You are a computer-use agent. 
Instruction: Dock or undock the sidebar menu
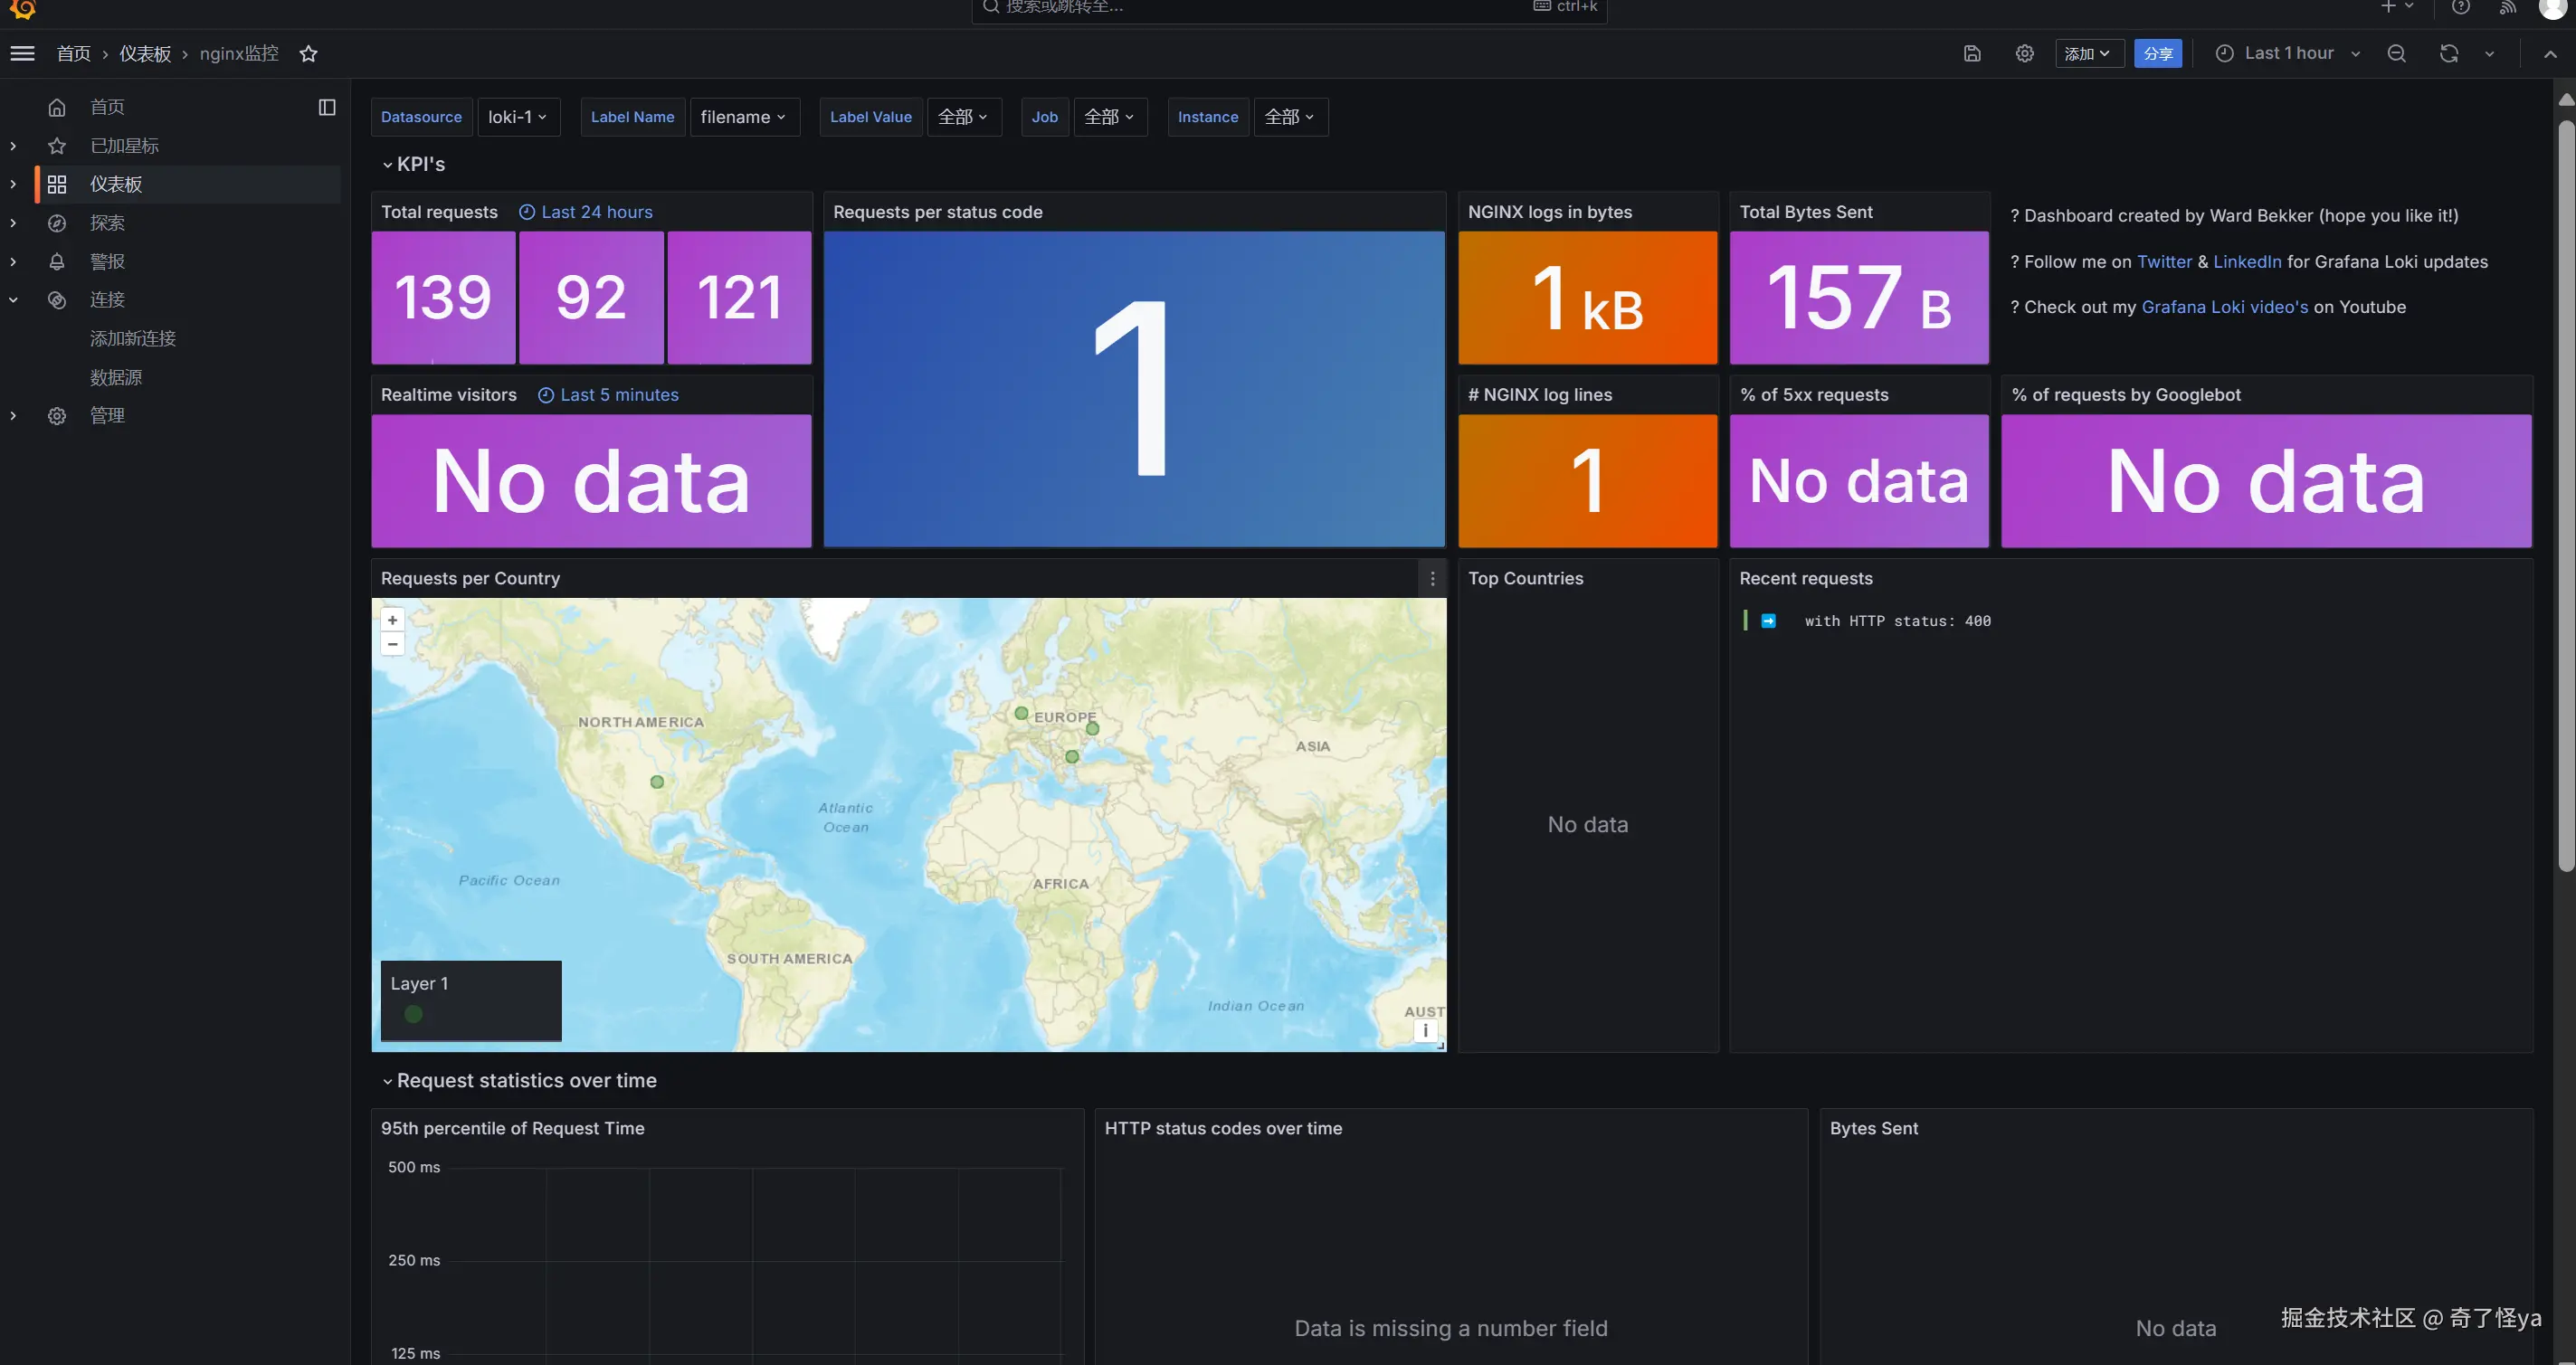point(327,107)
